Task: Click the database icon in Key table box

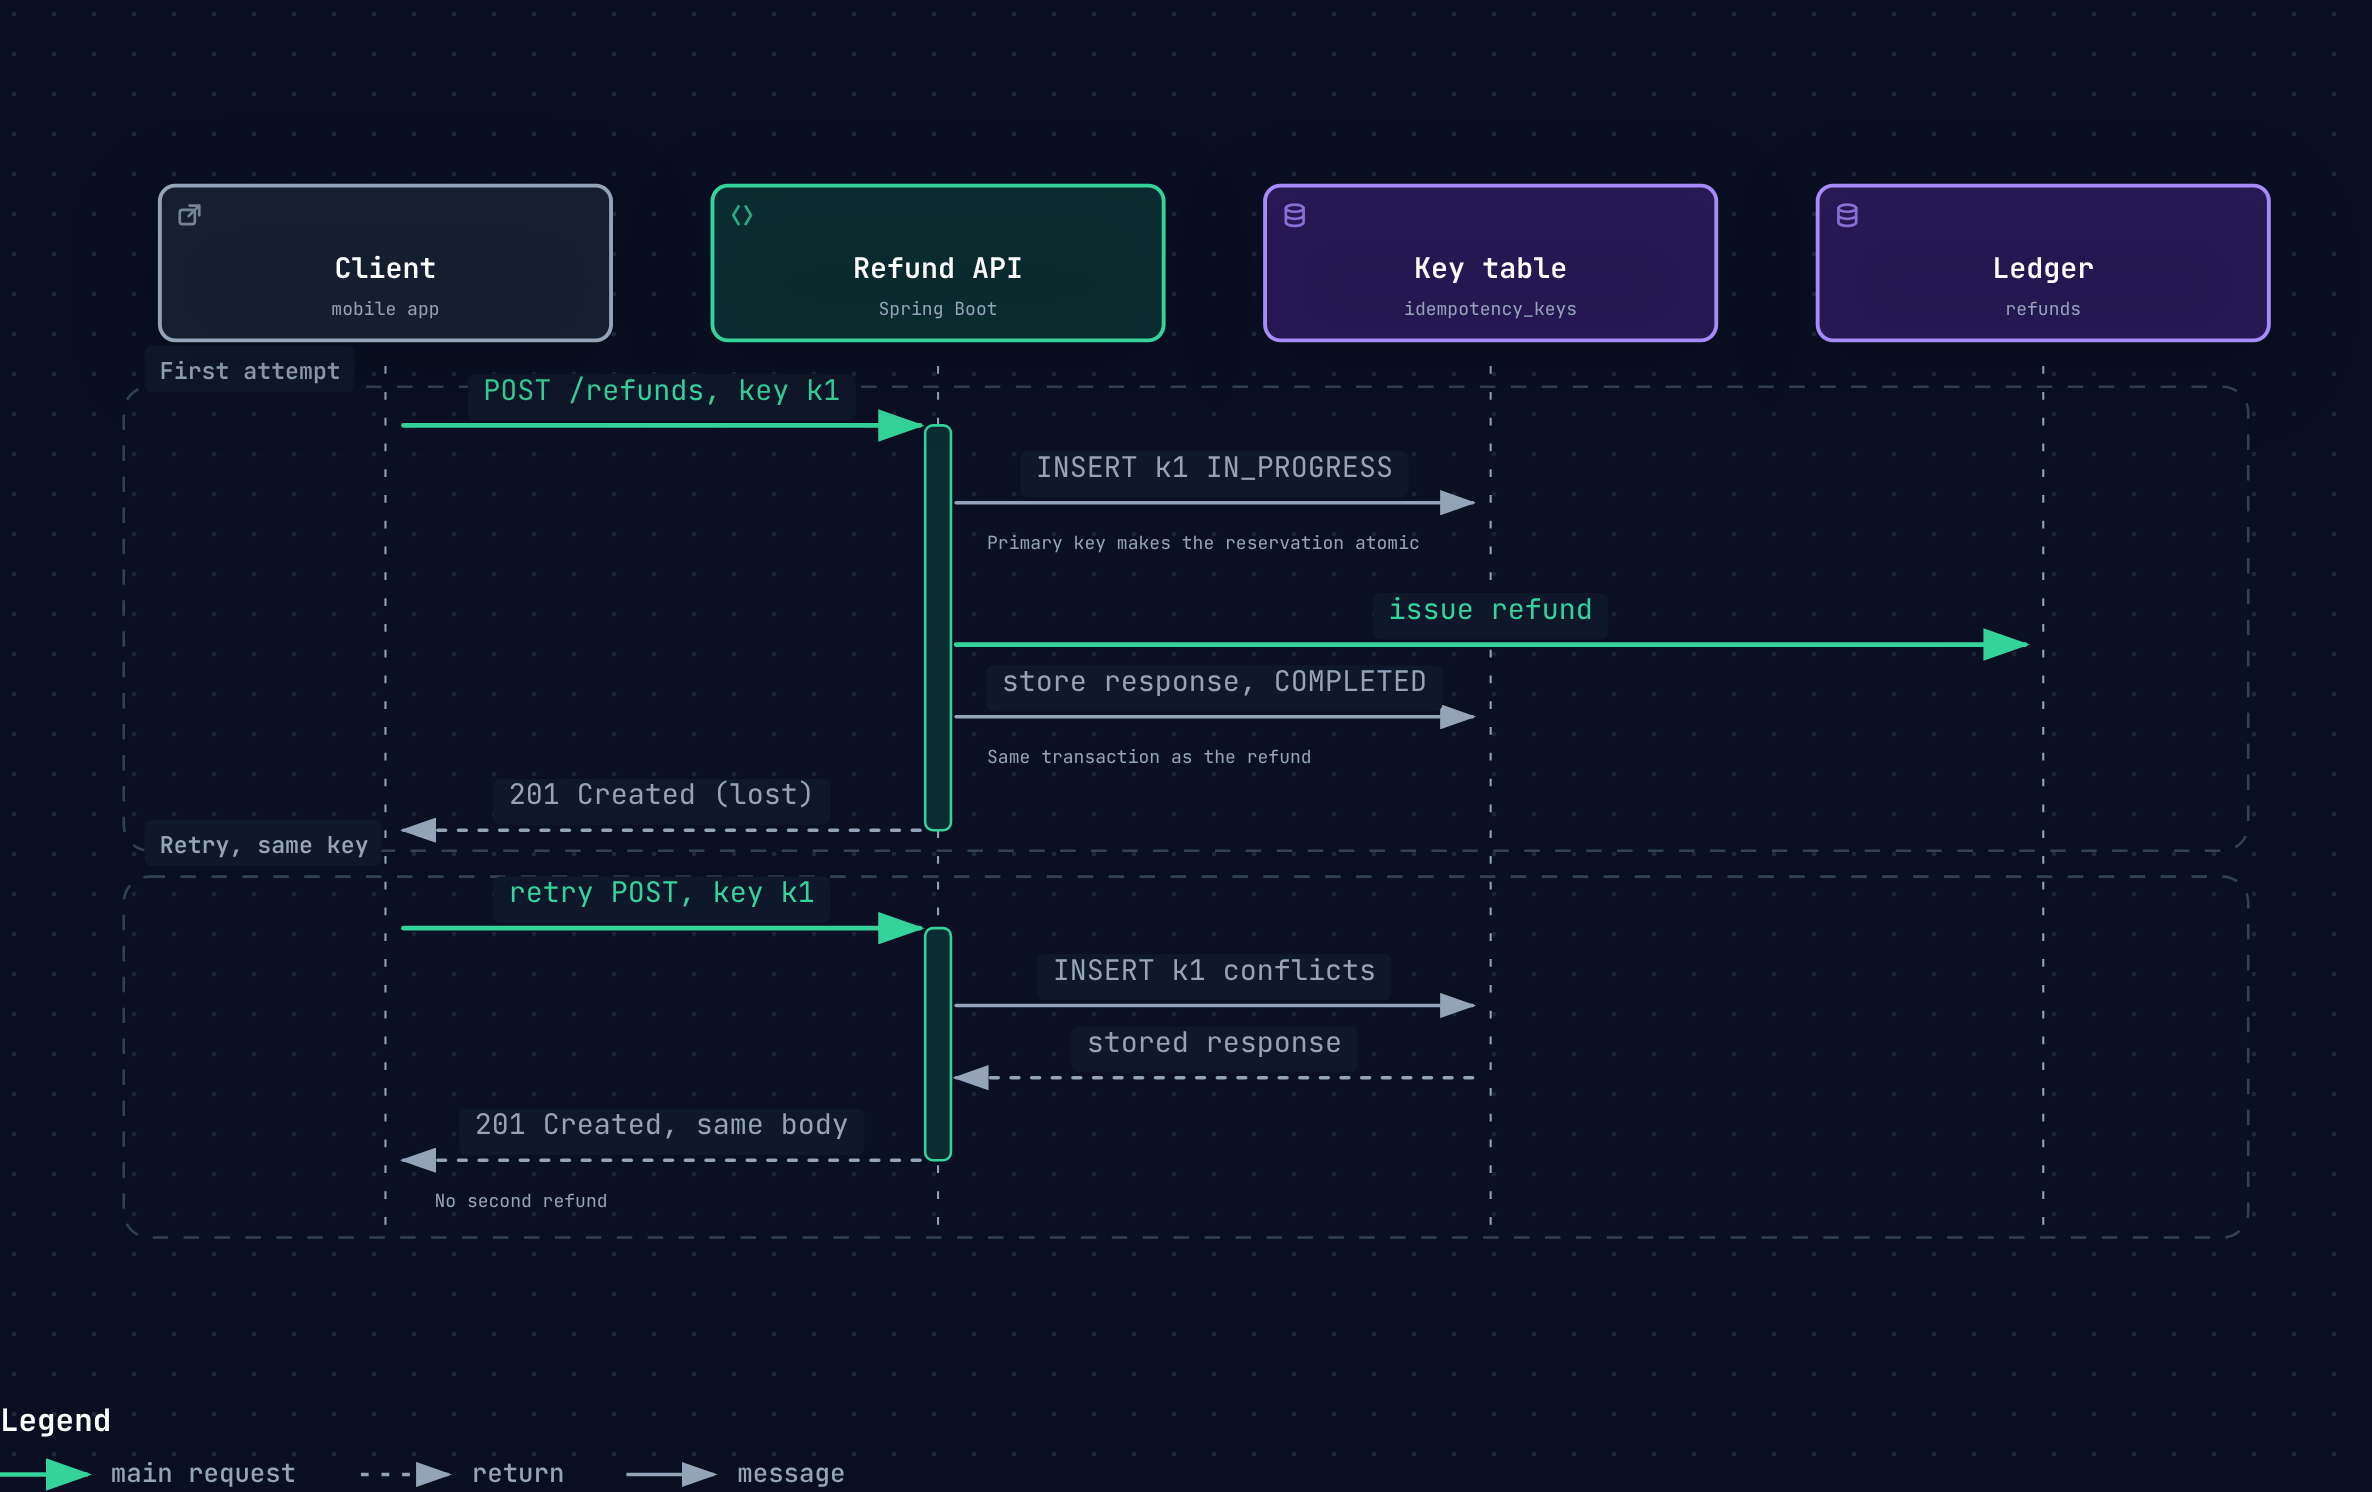Action: pyautogui.click(x=1295, y=215)
